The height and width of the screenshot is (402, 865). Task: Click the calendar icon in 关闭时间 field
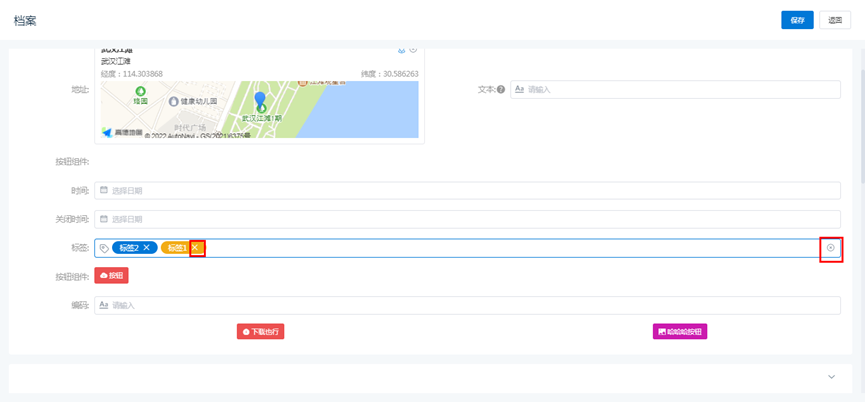104,219
